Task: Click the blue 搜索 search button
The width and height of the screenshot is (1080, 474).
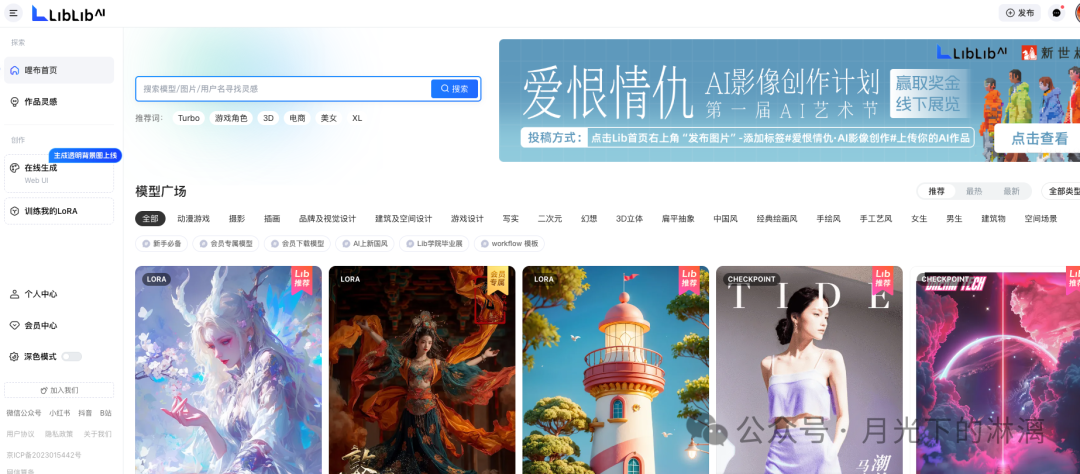Action: tap(454, 89)
